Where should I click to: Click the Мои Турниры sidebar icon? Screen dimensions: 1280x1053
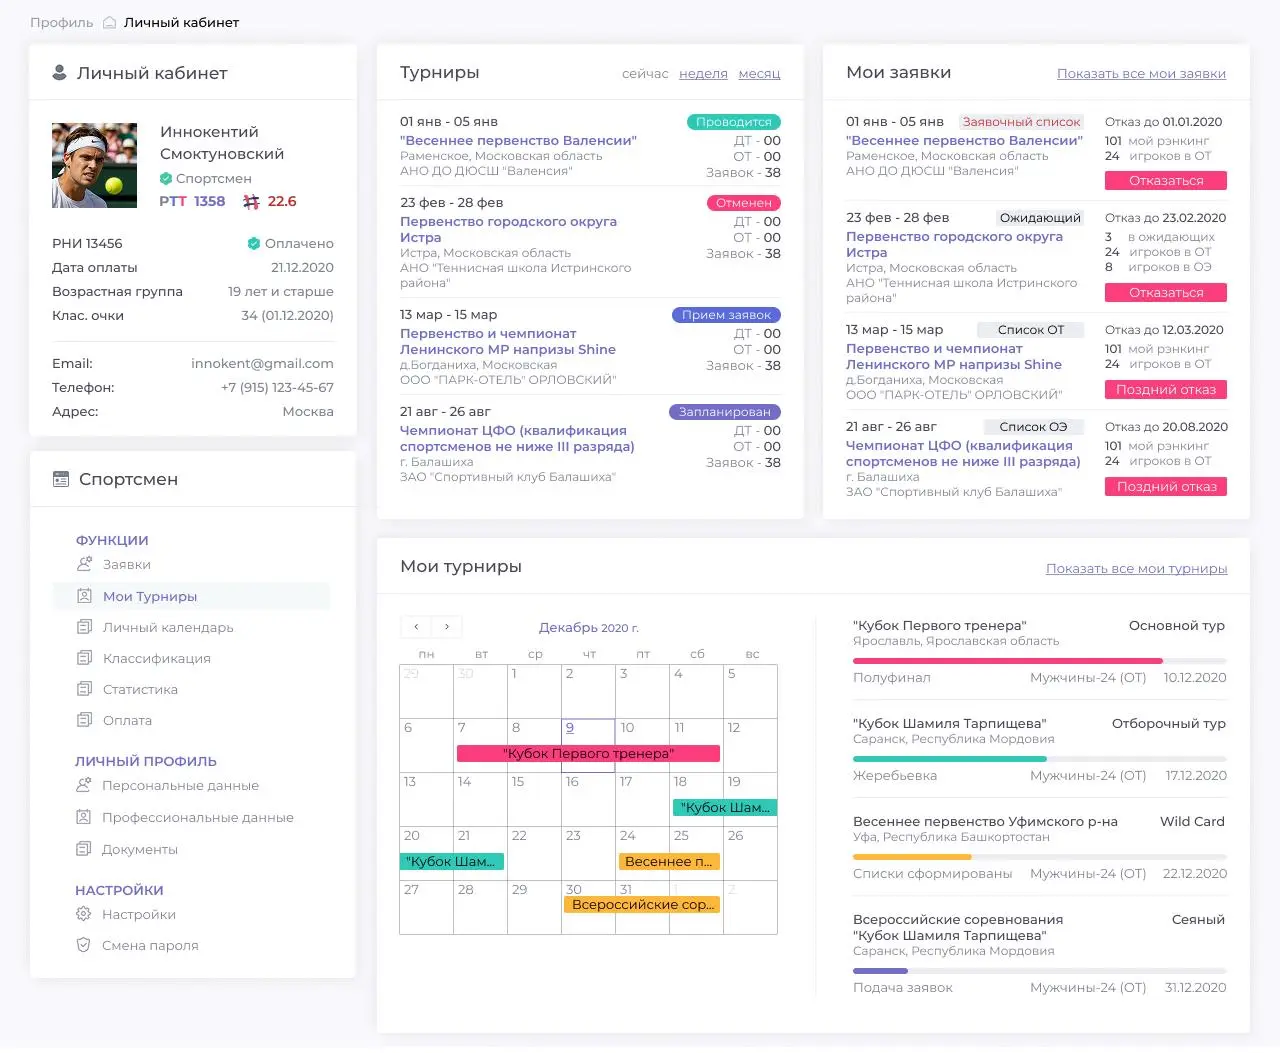coord(84,596)
